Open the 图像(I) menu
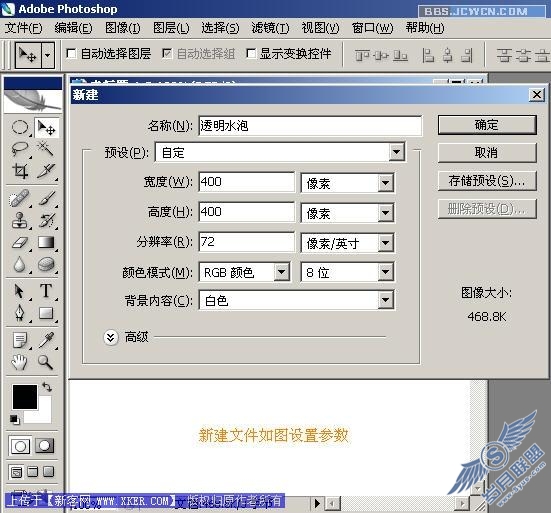The width and height of the screenshot is (551, 513). point(123,28)
